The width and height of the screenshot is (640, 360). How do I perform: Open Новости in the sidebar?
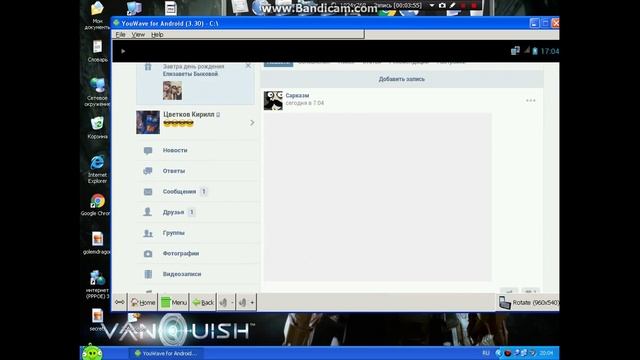point(198,150)
